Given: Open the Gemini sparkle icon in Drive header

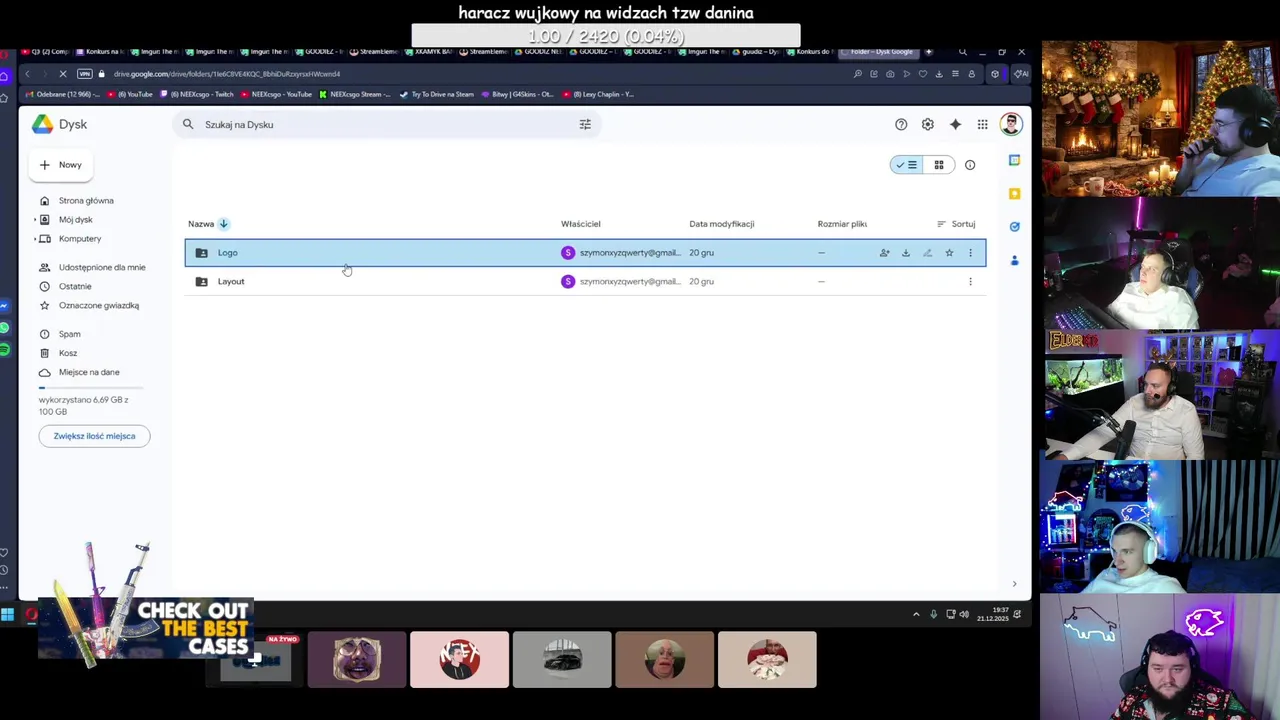Looking at the screenshot, I should [955, 124].
